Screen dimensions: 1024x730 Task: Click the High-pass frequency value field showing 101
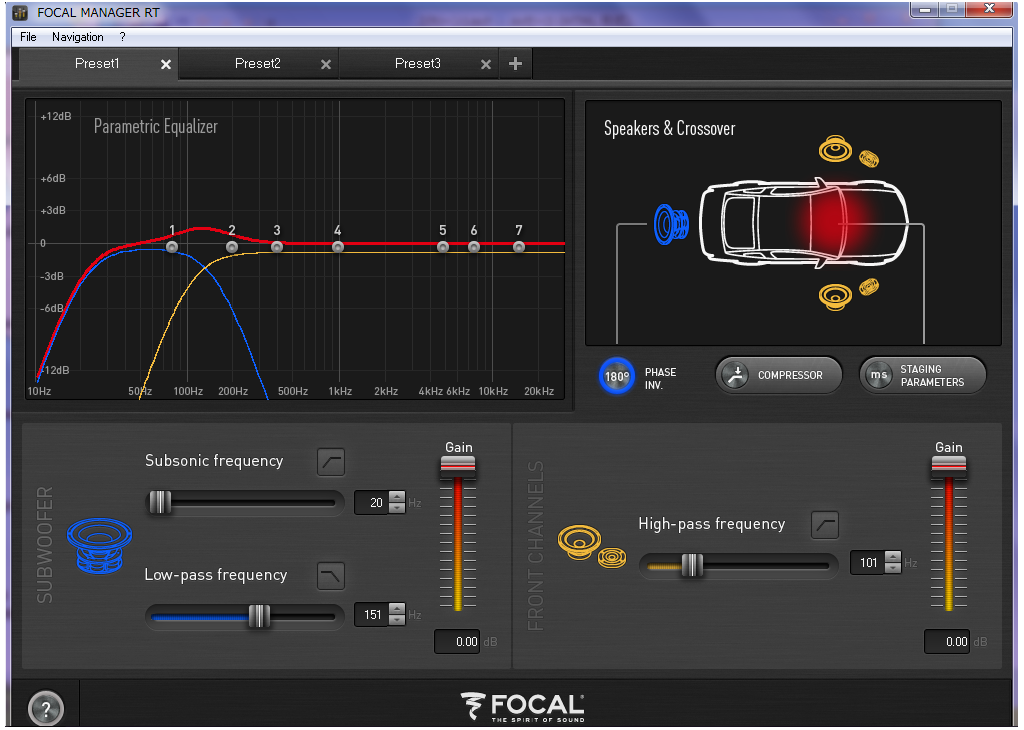(x=868, y=563)
